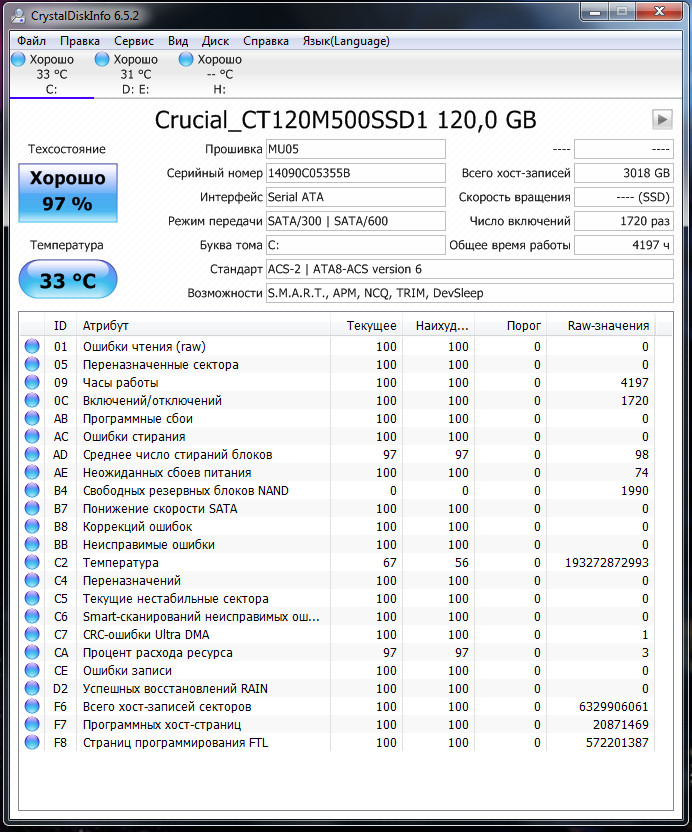Click status orb for 0C Включений/отключений
692x832 pixels.
coord(32,400)
